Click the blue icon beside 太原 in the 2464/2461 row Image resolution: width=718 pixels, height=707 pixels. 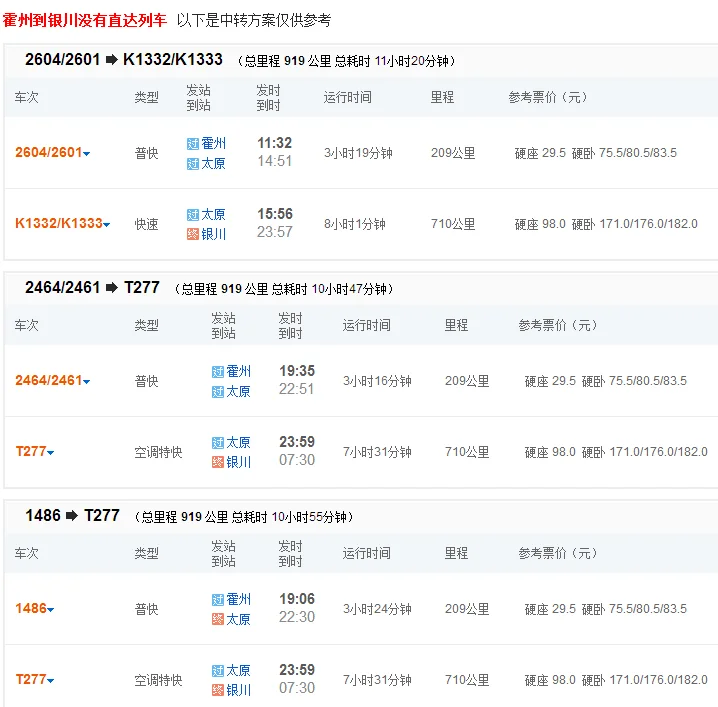click(x=218, y=392)
